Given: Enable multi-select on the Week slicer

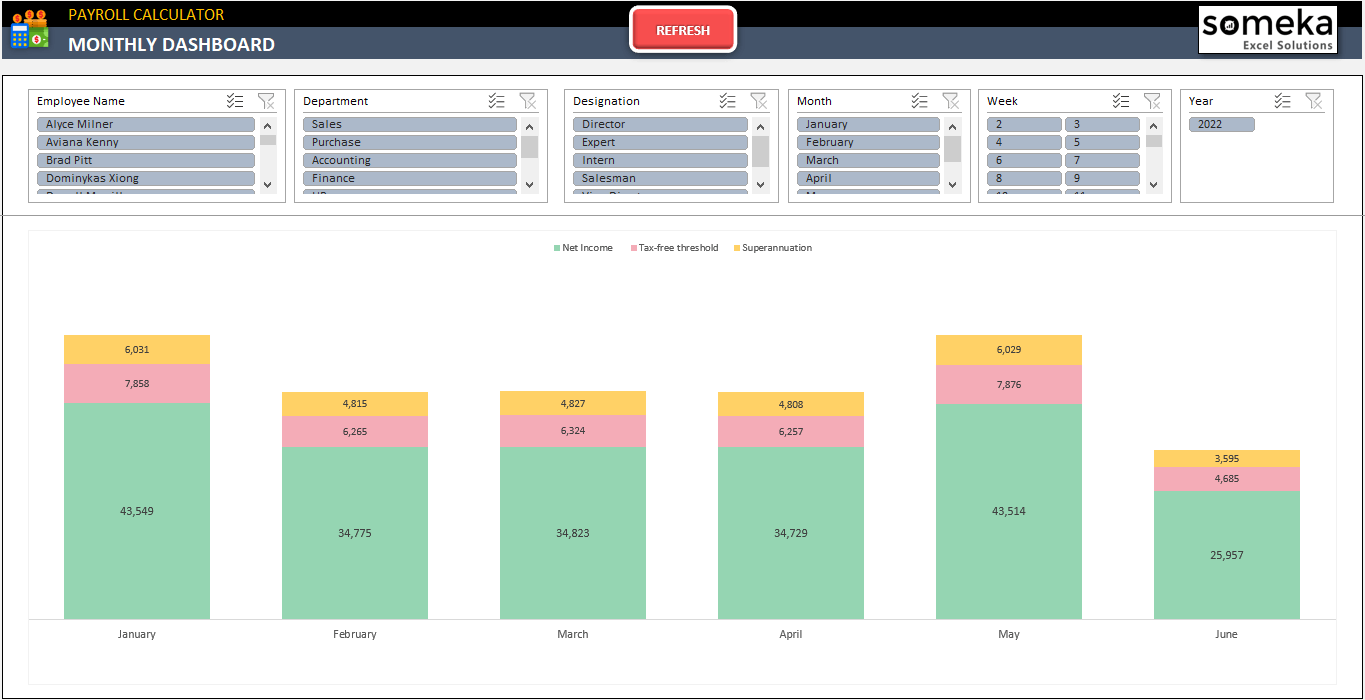Looking at the screenshot, I should [x=1120, y=100].
